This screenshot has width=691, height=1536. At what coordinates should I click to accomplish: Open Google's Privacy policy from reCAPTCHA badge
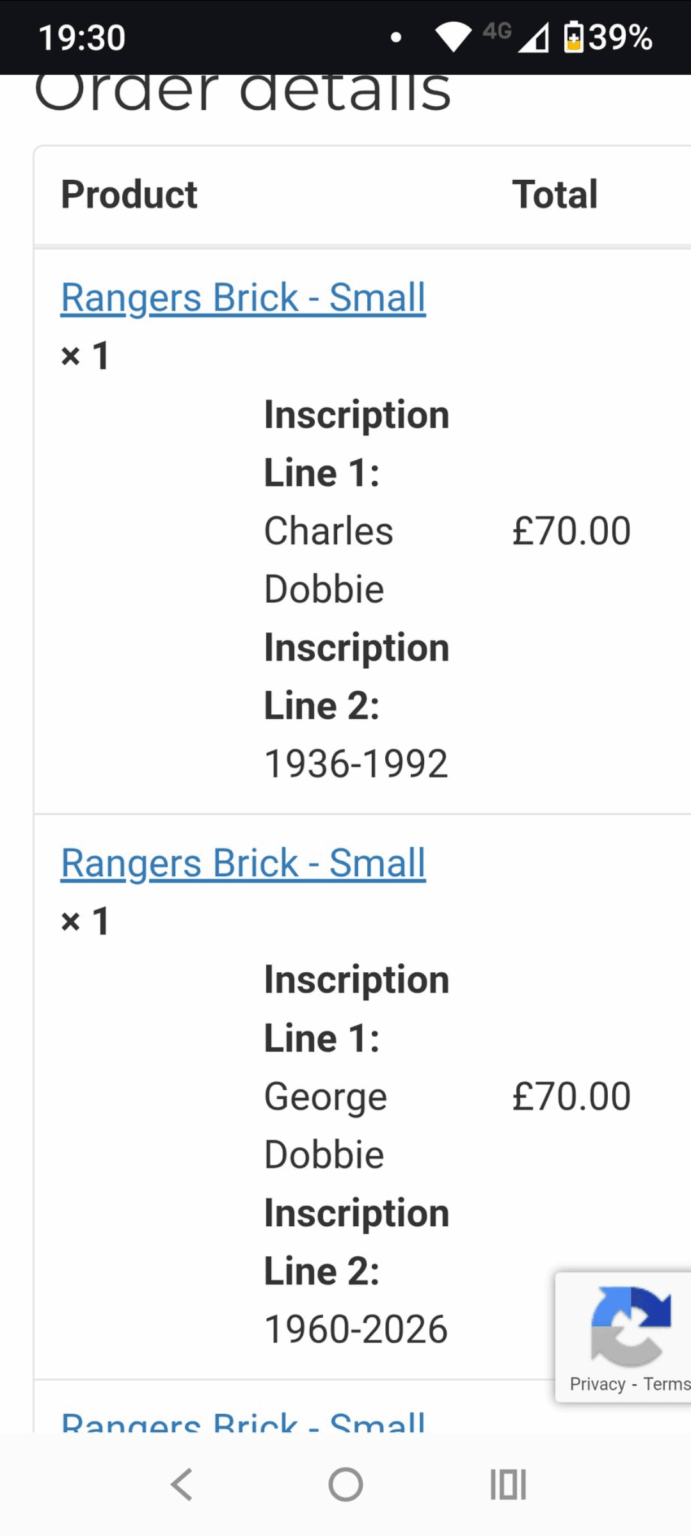coord(596,1384)
